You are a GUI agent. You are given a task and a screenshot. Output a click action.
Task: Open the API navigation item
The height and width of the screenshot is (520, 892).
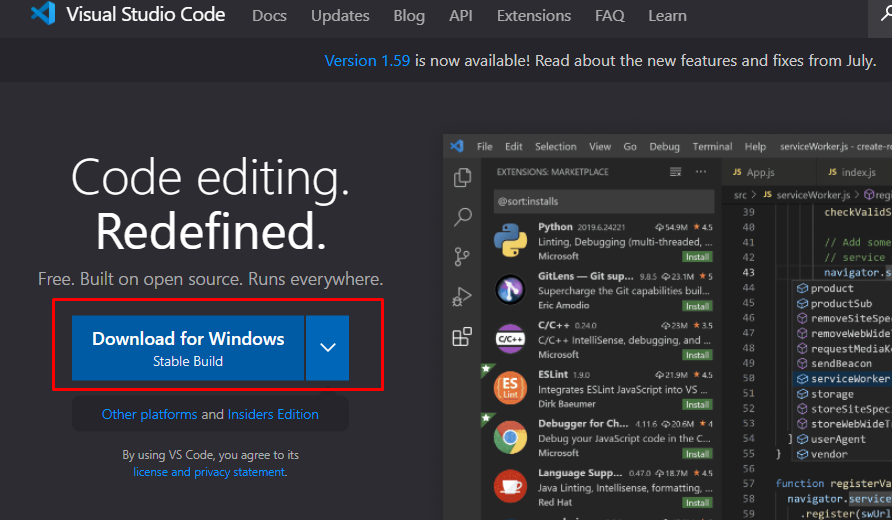click(461, 15)
